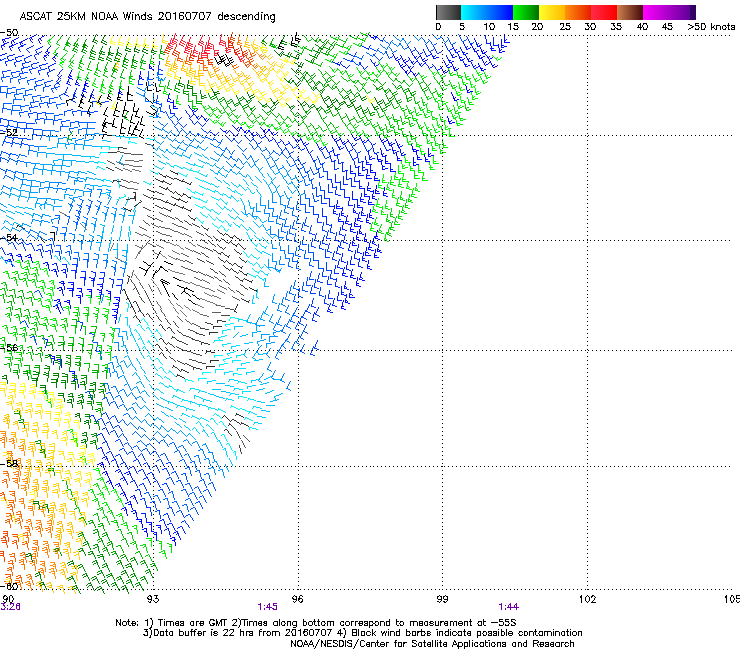Click the -52 latitude axis label

click(x=9, y=132)
